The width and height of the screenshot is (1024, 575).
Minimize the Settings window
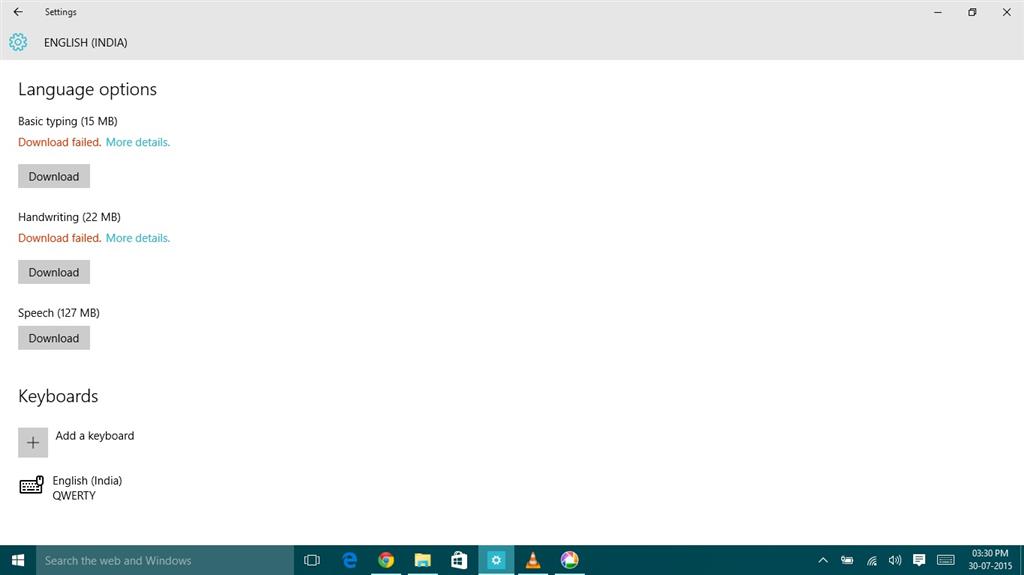click(938, 12)
